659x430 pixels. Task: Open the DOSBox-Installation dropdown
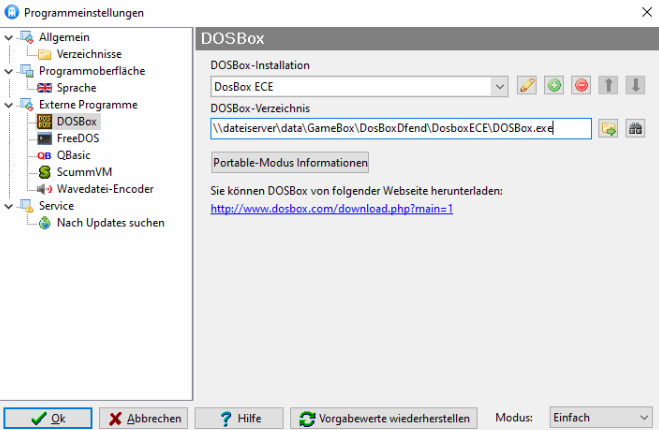click(x=500, y=87)
